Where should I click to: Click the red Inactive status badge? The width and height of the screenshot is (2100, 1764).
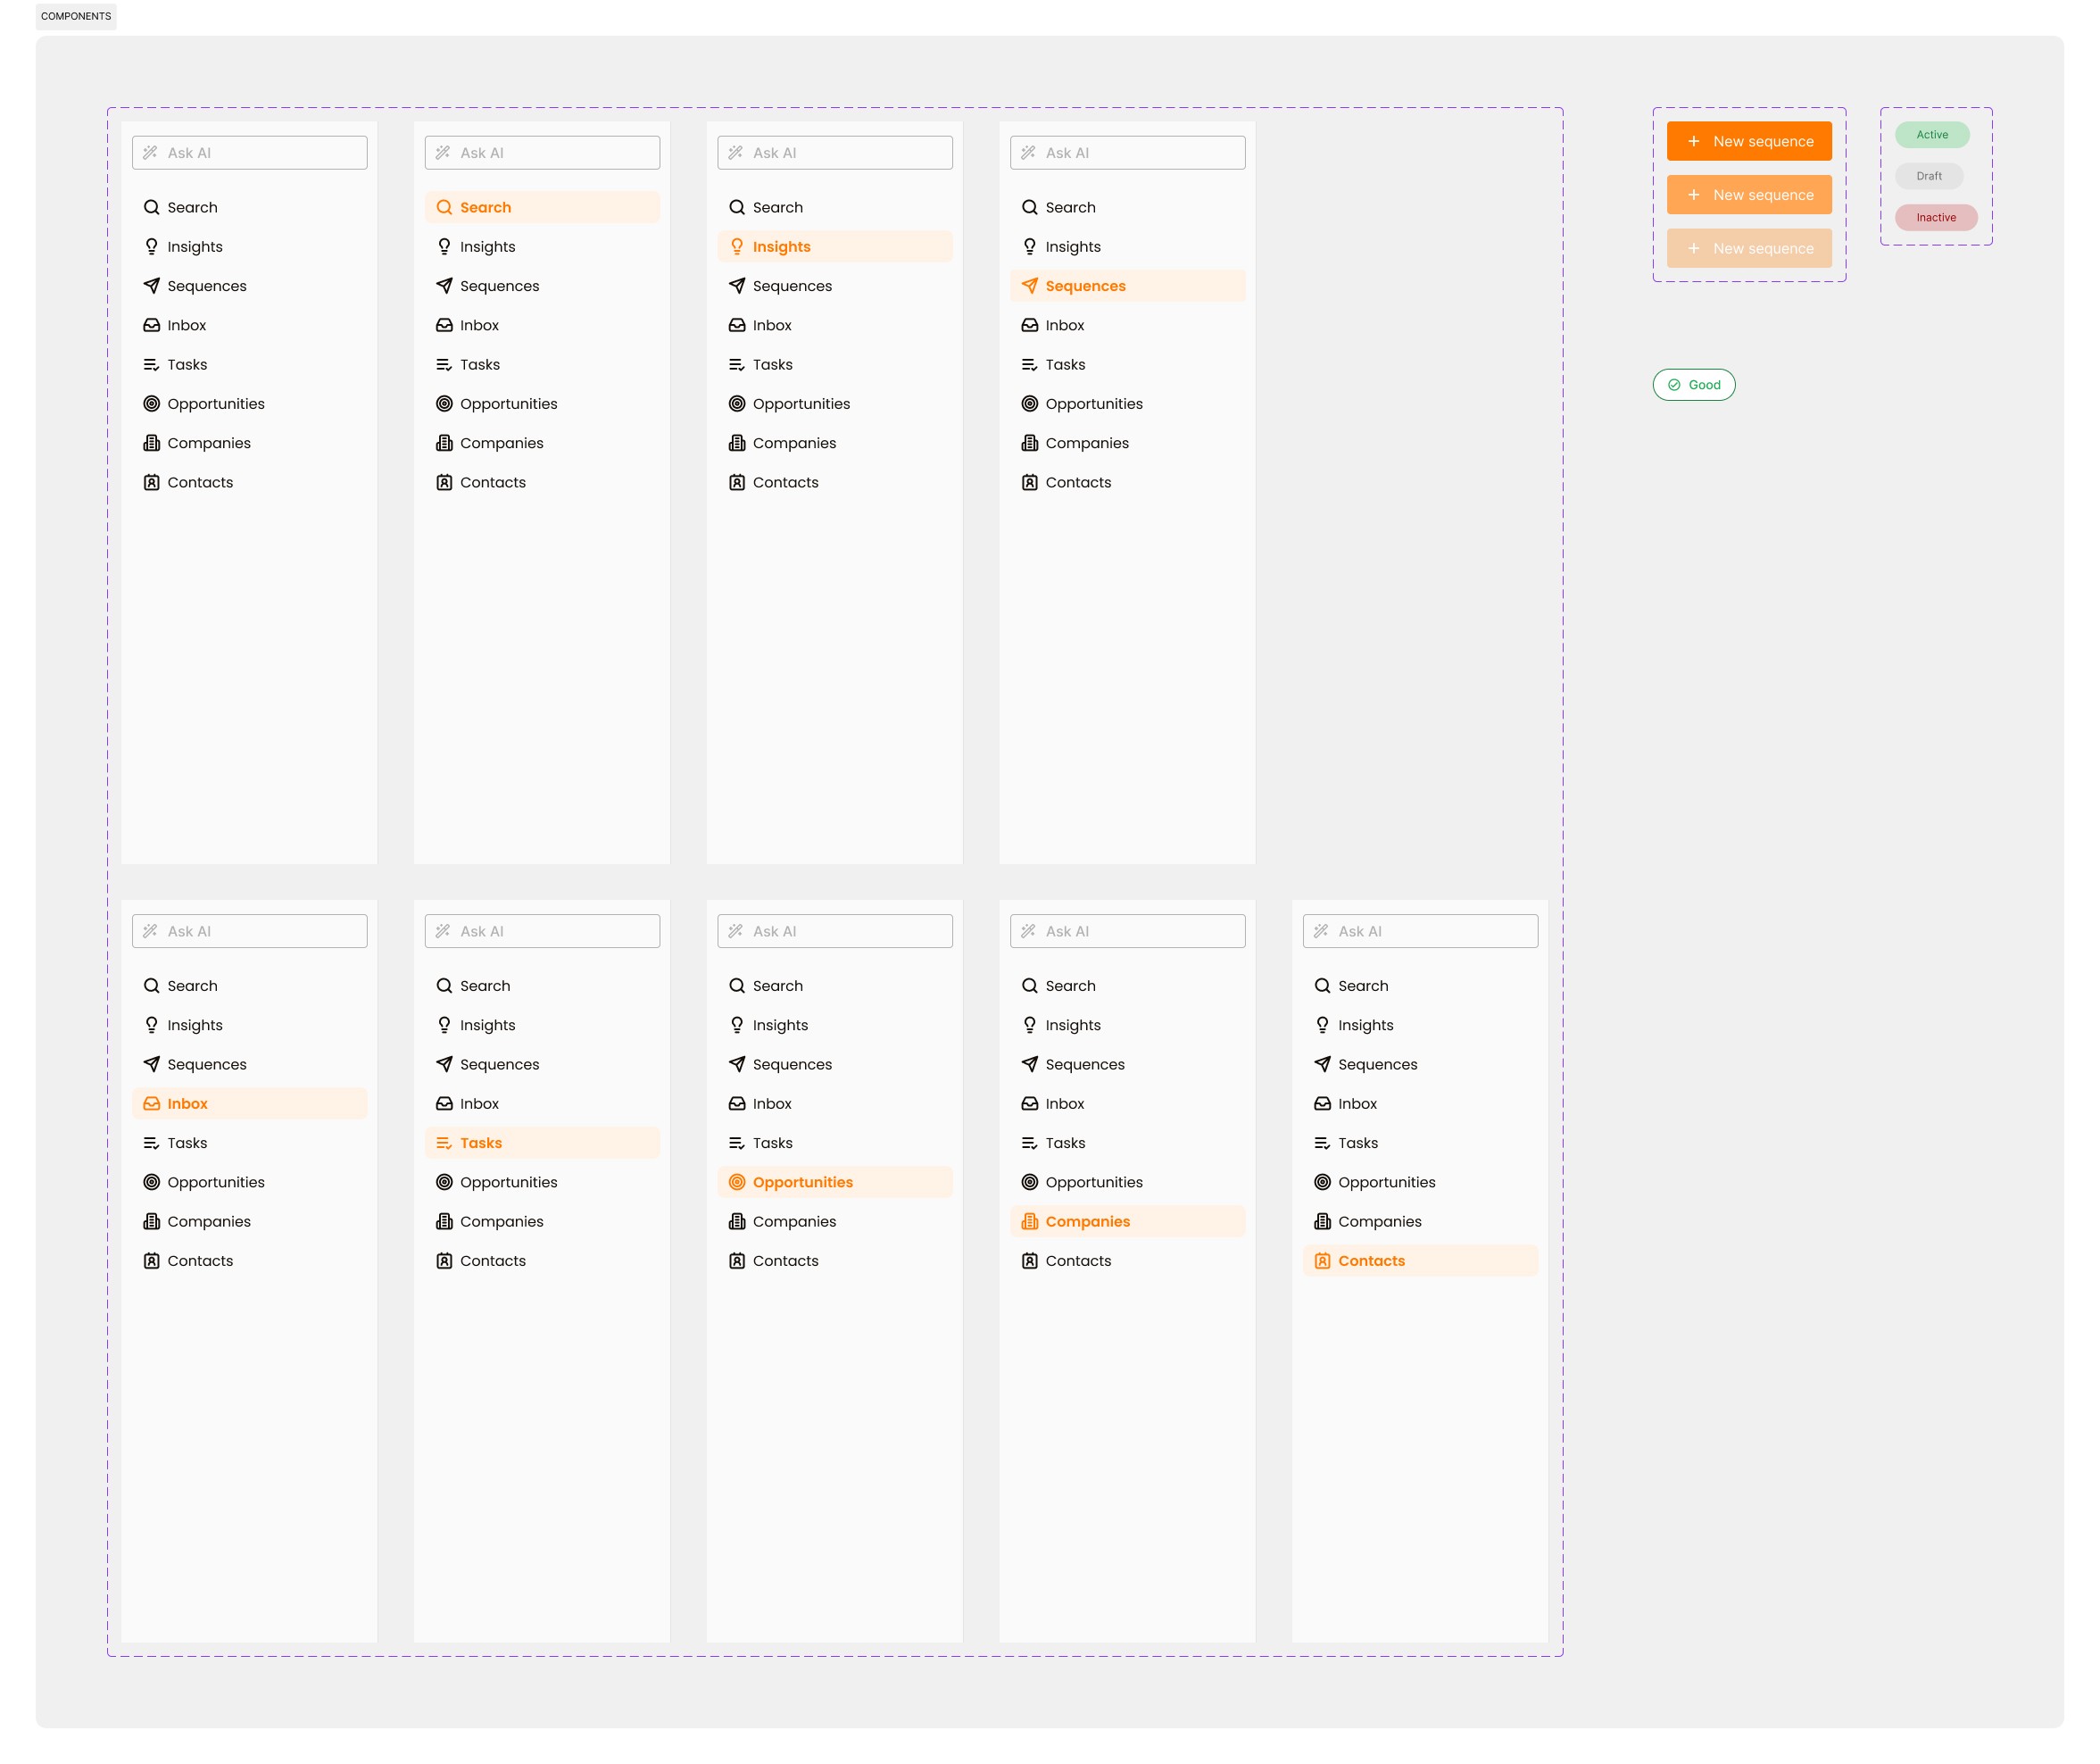1935,218
